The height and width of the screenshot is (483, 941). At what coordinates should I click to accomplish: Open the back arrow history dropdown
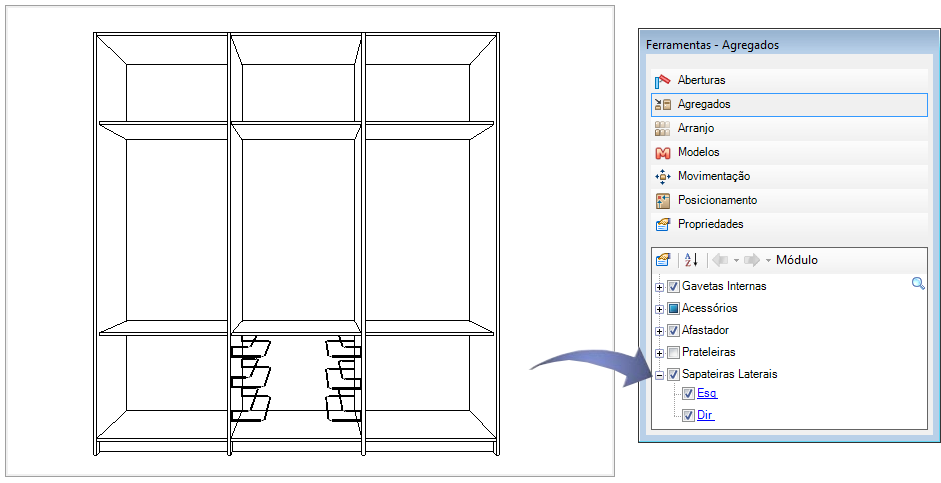click(736, 260)
